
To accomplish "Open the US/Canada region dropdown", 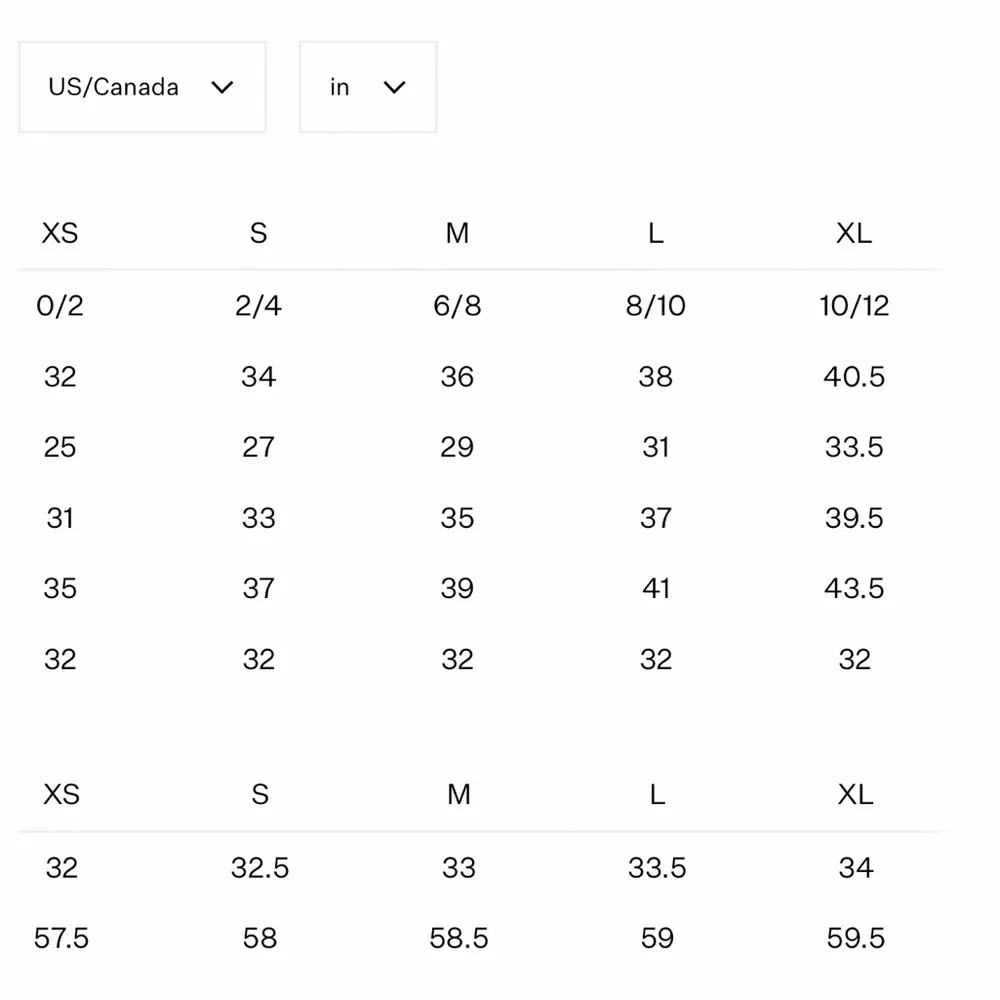I will click(x=142, y=87).
